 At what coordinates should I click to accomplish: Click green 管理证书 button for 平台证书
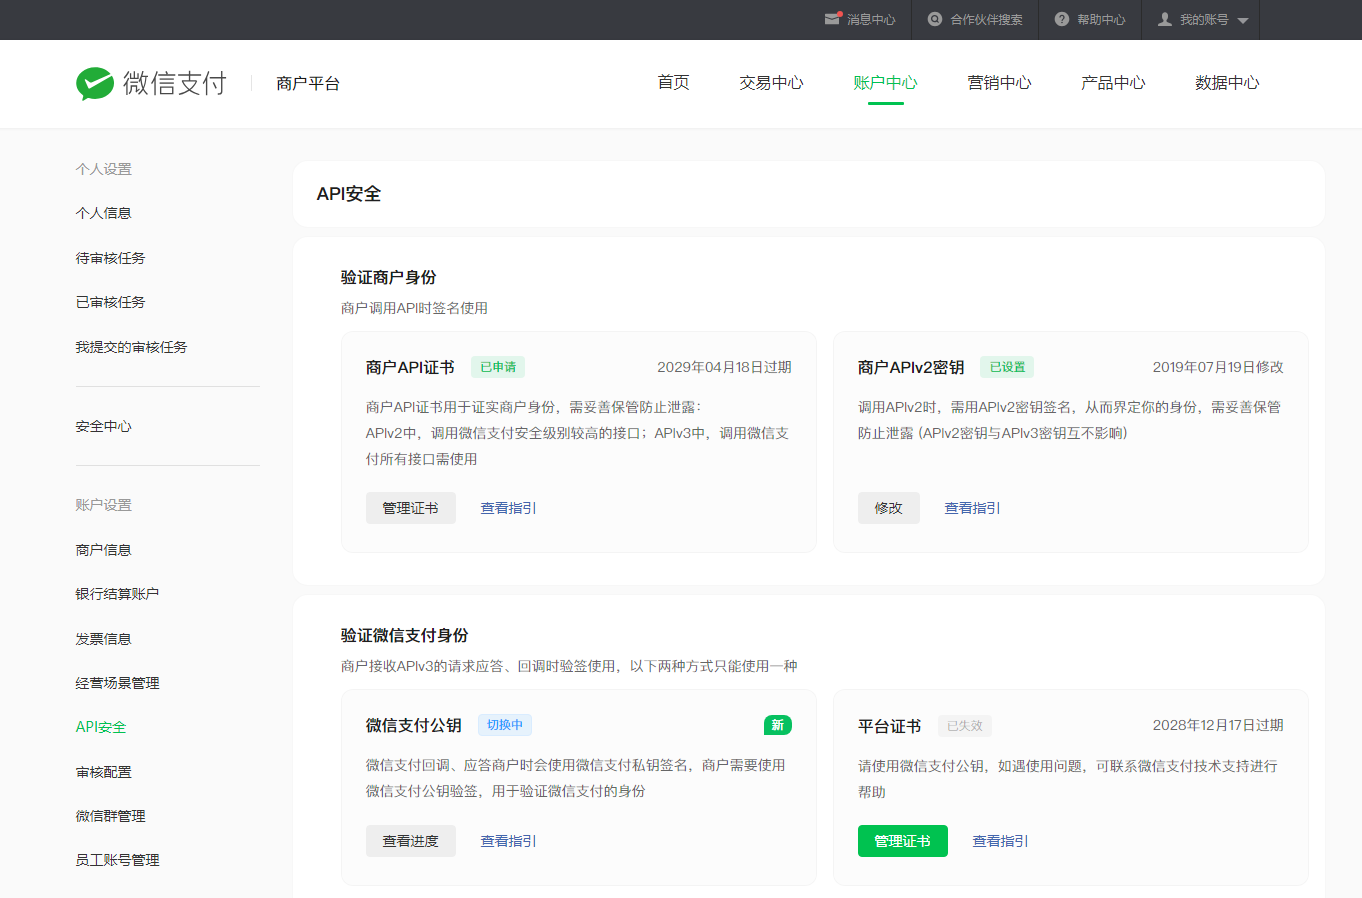click(x=903, y=841)
